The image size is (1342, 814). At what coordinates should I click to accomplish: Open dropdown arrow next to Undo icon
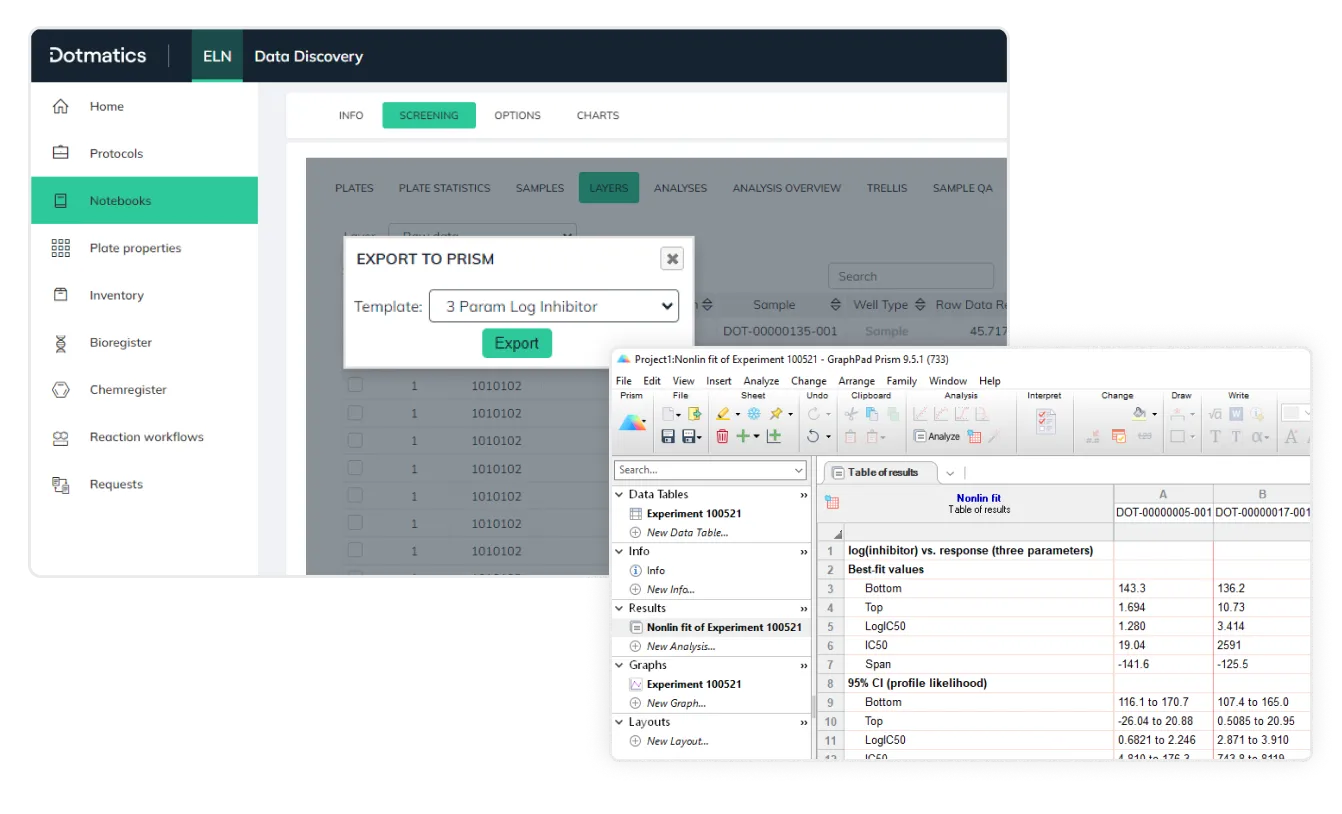tap(828, 436)
